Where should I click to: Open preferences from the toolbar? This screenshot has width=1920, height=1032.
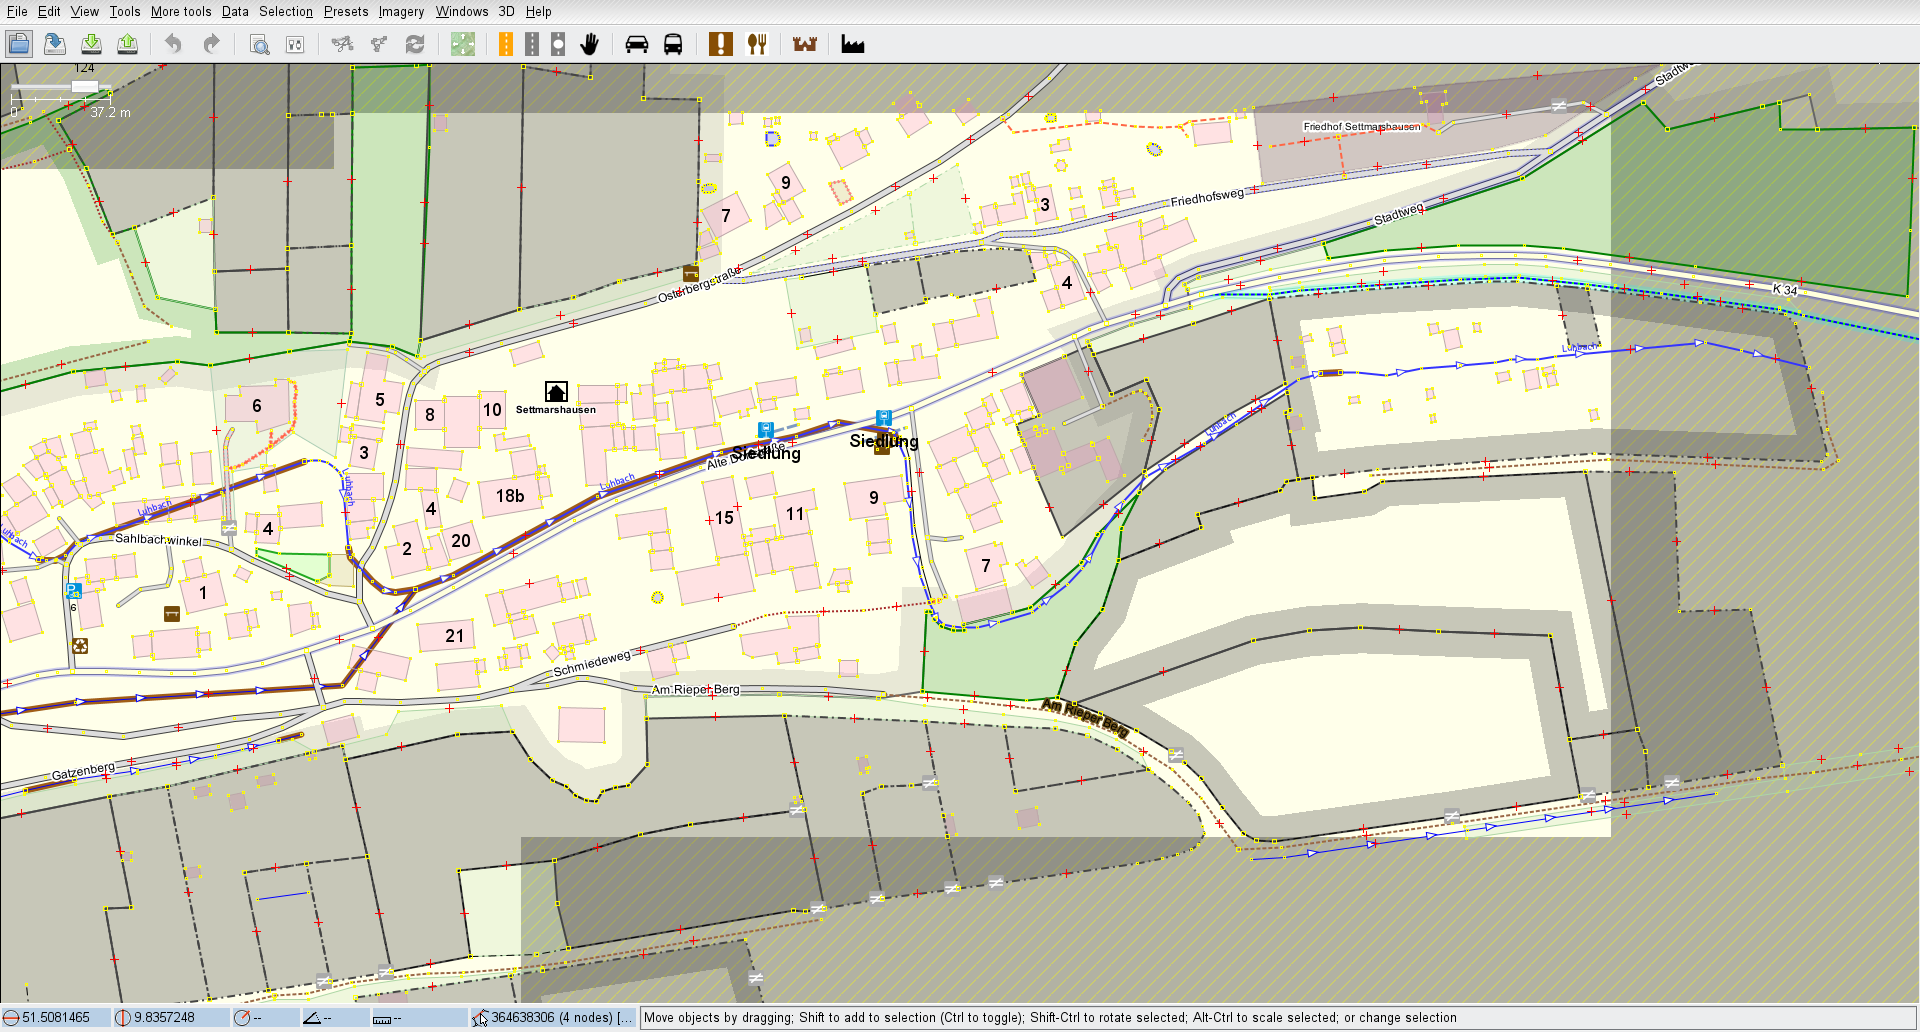click(295, 44)
